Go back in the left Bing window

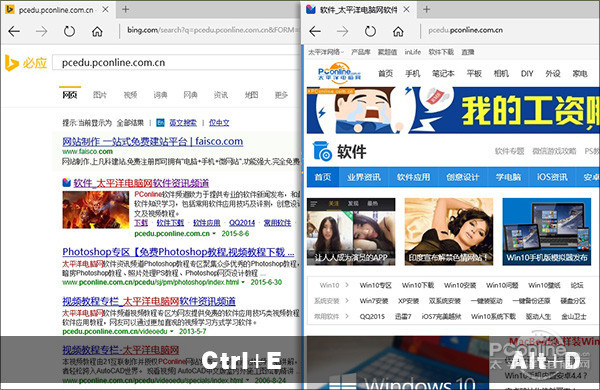[14, 31]
